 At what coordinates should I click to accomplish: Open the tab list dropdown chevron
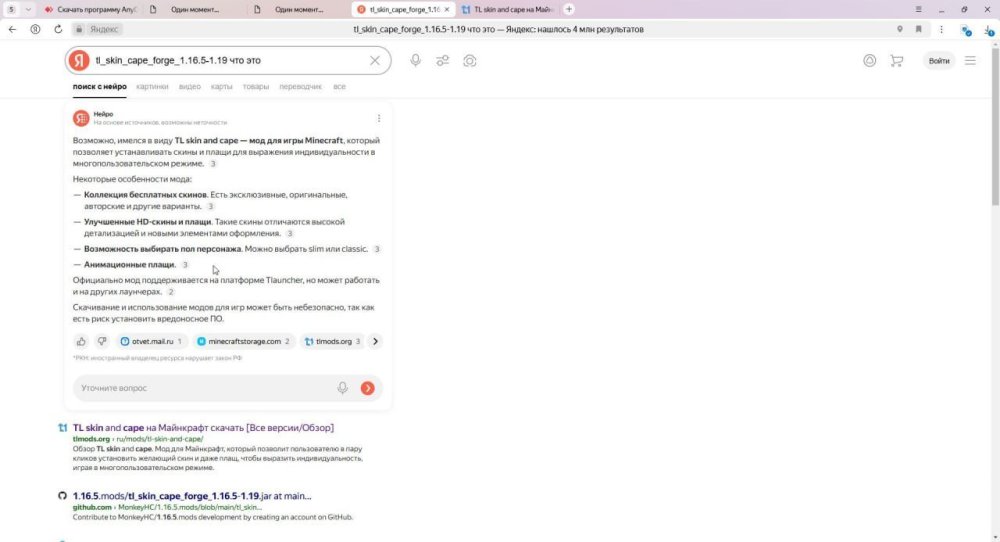click(x=28, y=10)
